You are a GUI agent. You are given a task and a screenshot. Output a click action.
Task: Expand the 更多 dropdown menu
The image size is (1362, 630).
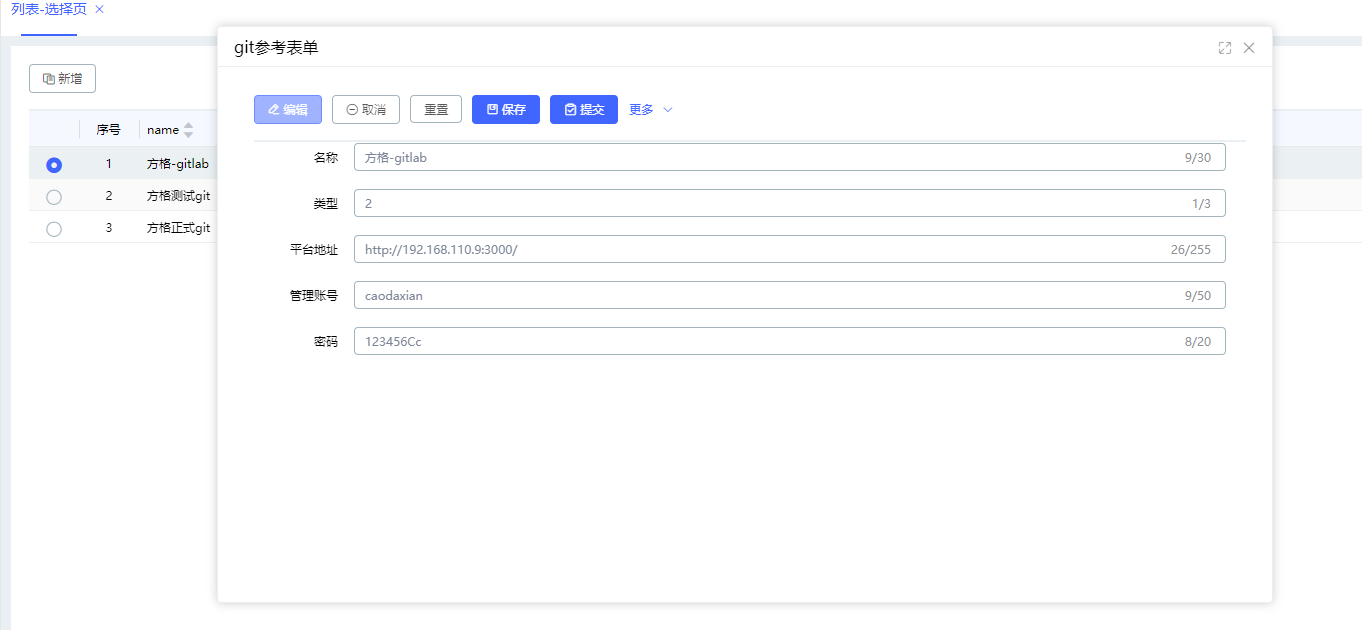[x=651, y=110]
